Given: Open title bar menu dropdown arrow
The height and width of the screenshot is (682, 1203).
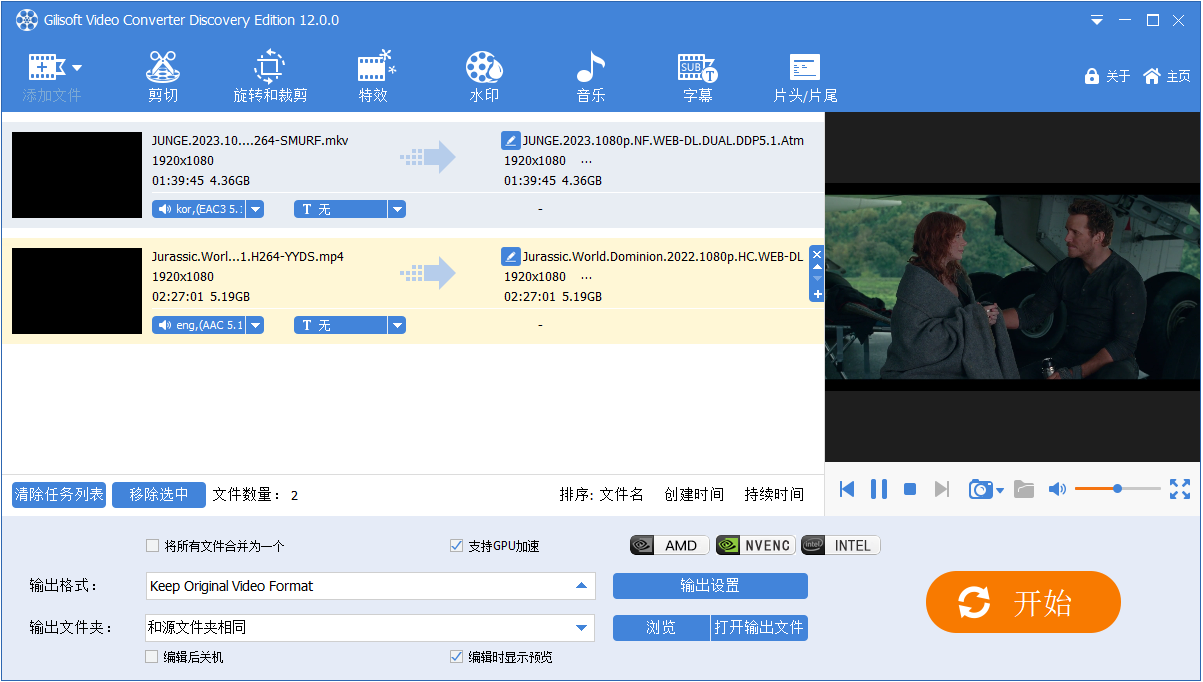Looking at the screenshot, I should pos(1097,20).
